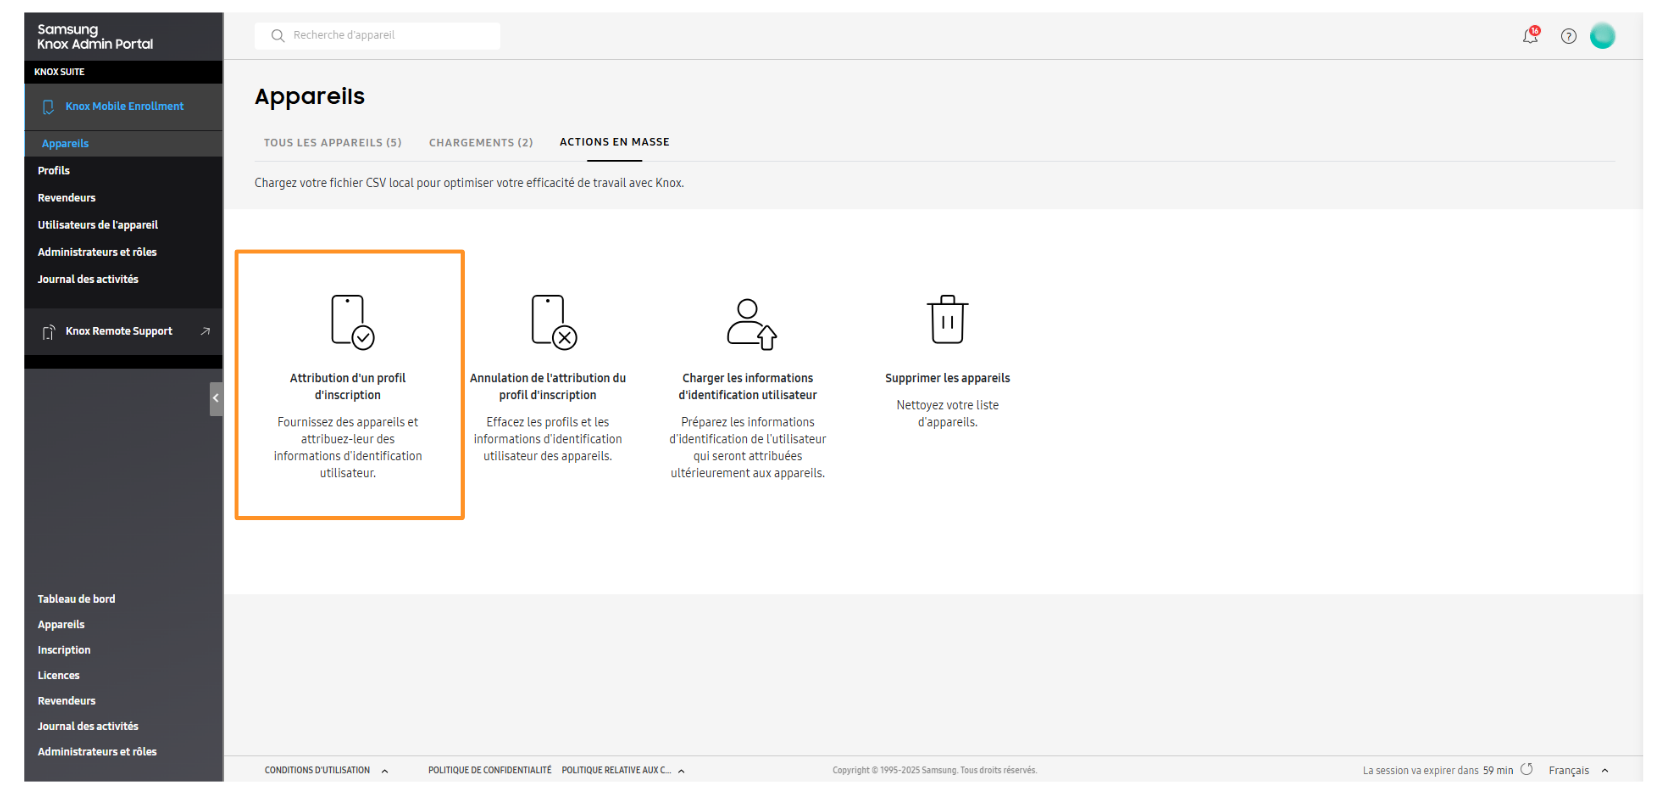Click the session expiry '59 min' text

1498,770
